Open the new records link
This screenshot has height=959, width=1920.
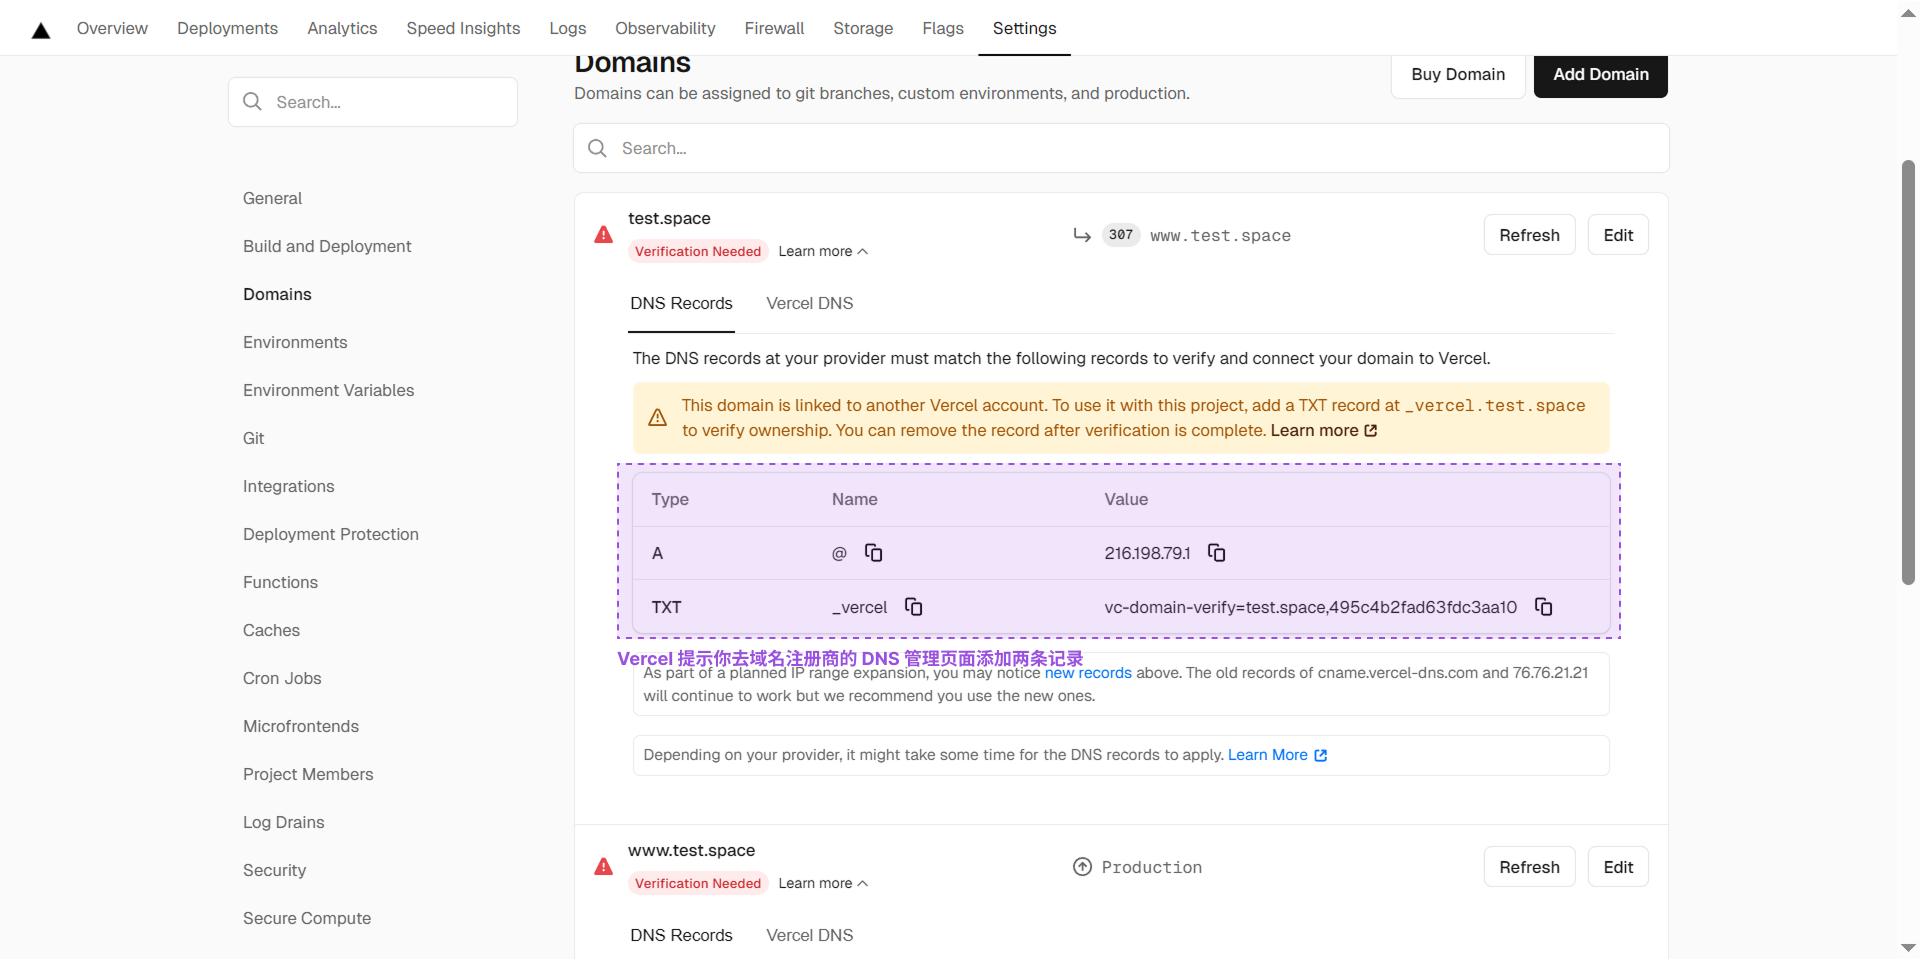pos(1088,673)
